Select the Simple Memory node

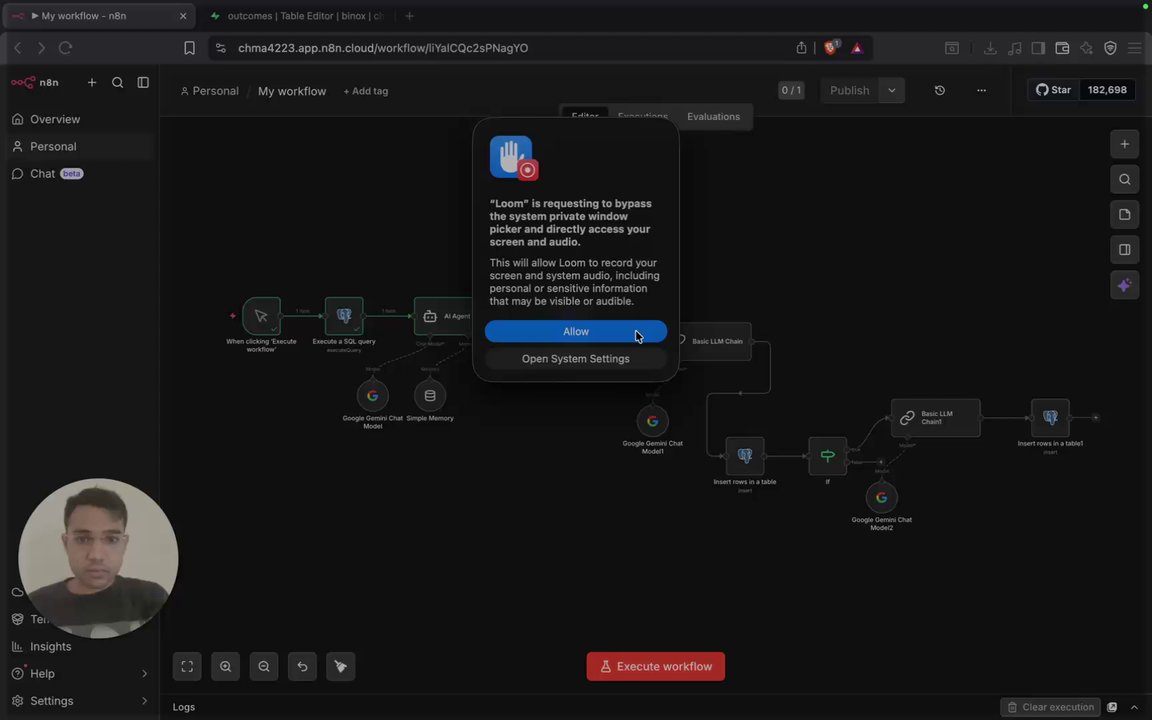(430, 395)
